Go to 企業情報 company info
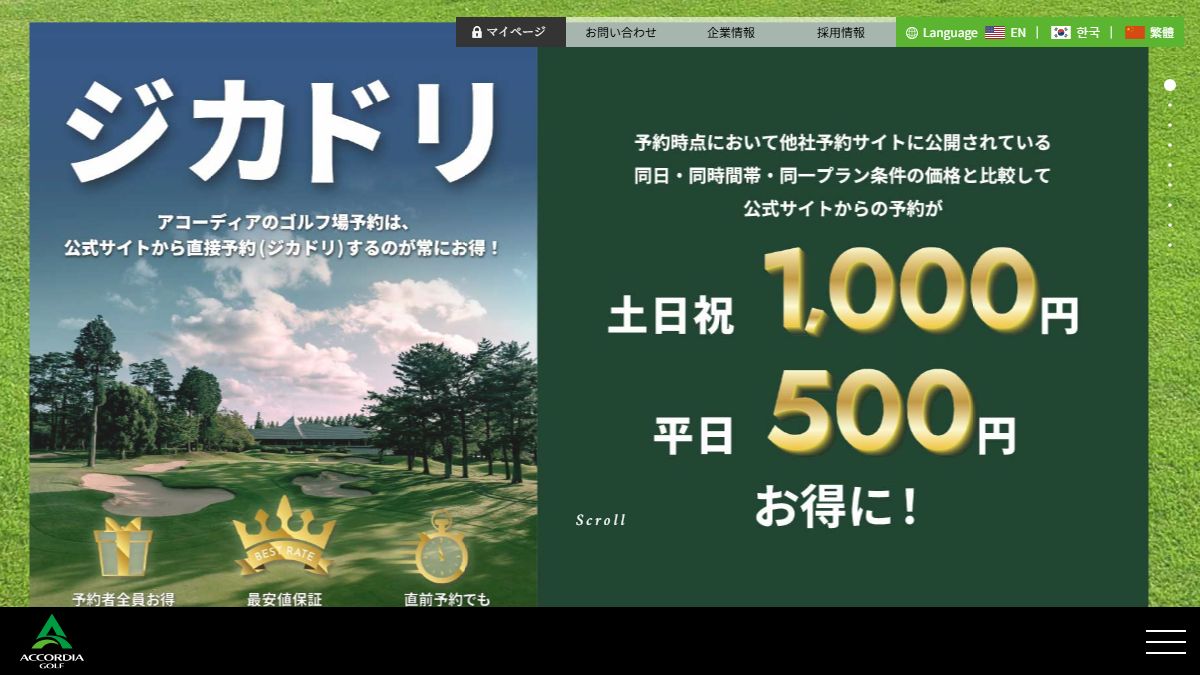 click(x=731, y=32)
